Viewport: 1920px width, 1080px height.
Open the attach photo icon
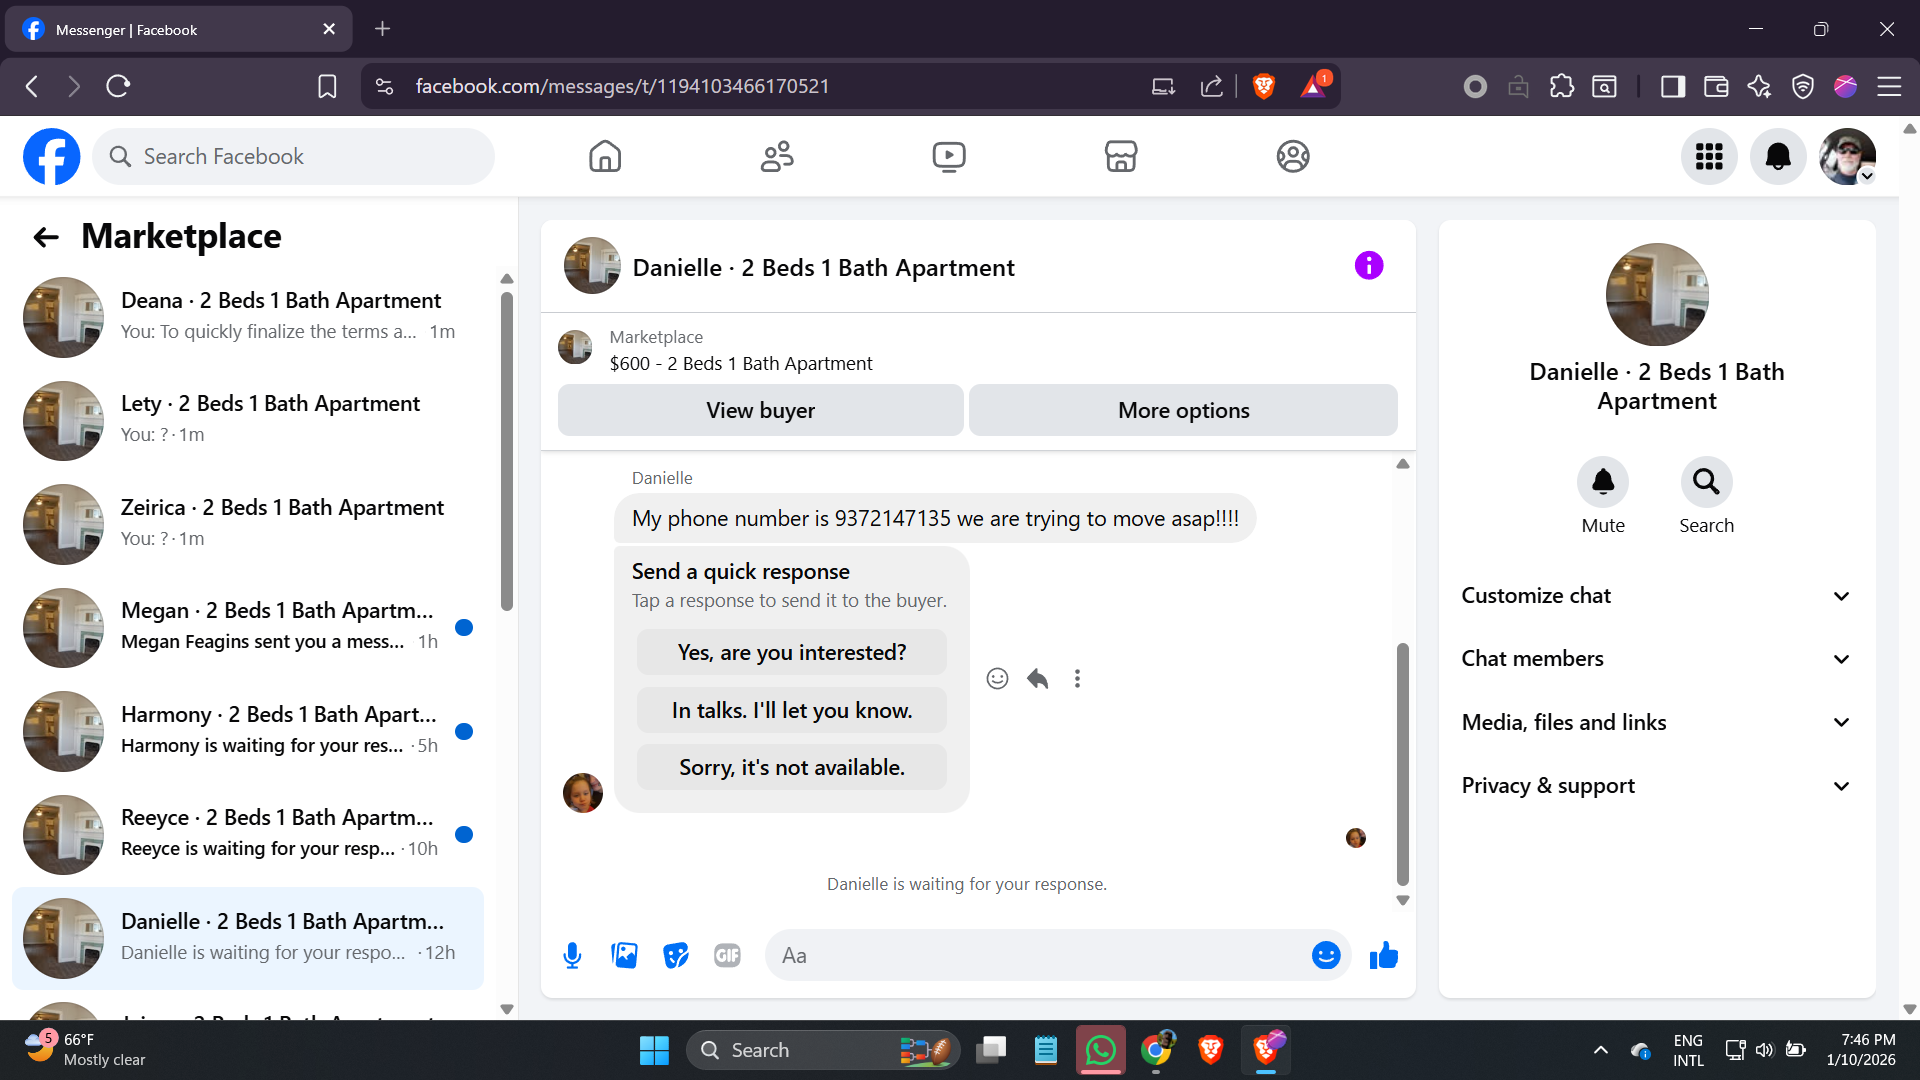(624, 956)
